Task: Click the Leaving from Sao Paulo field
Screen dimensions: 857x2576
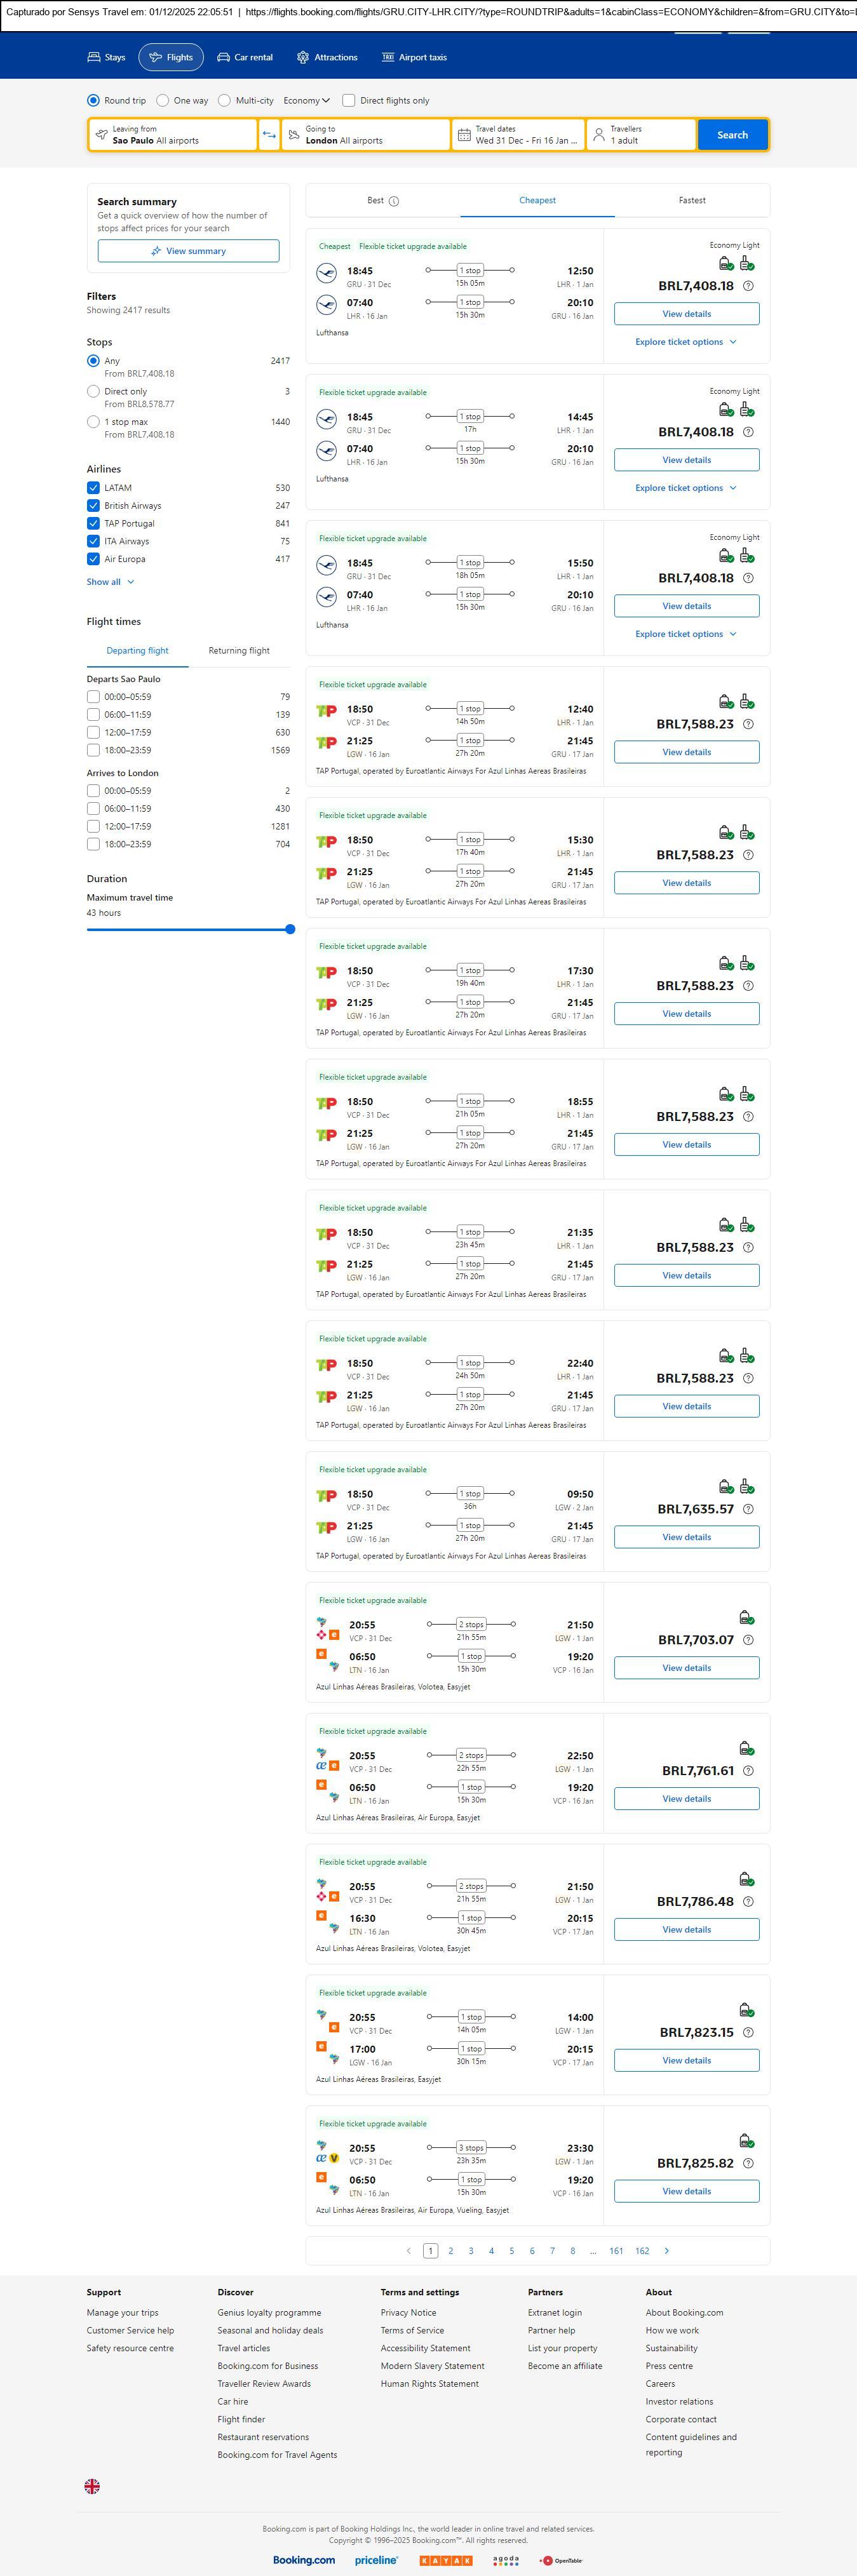Action: click(172, 135)
